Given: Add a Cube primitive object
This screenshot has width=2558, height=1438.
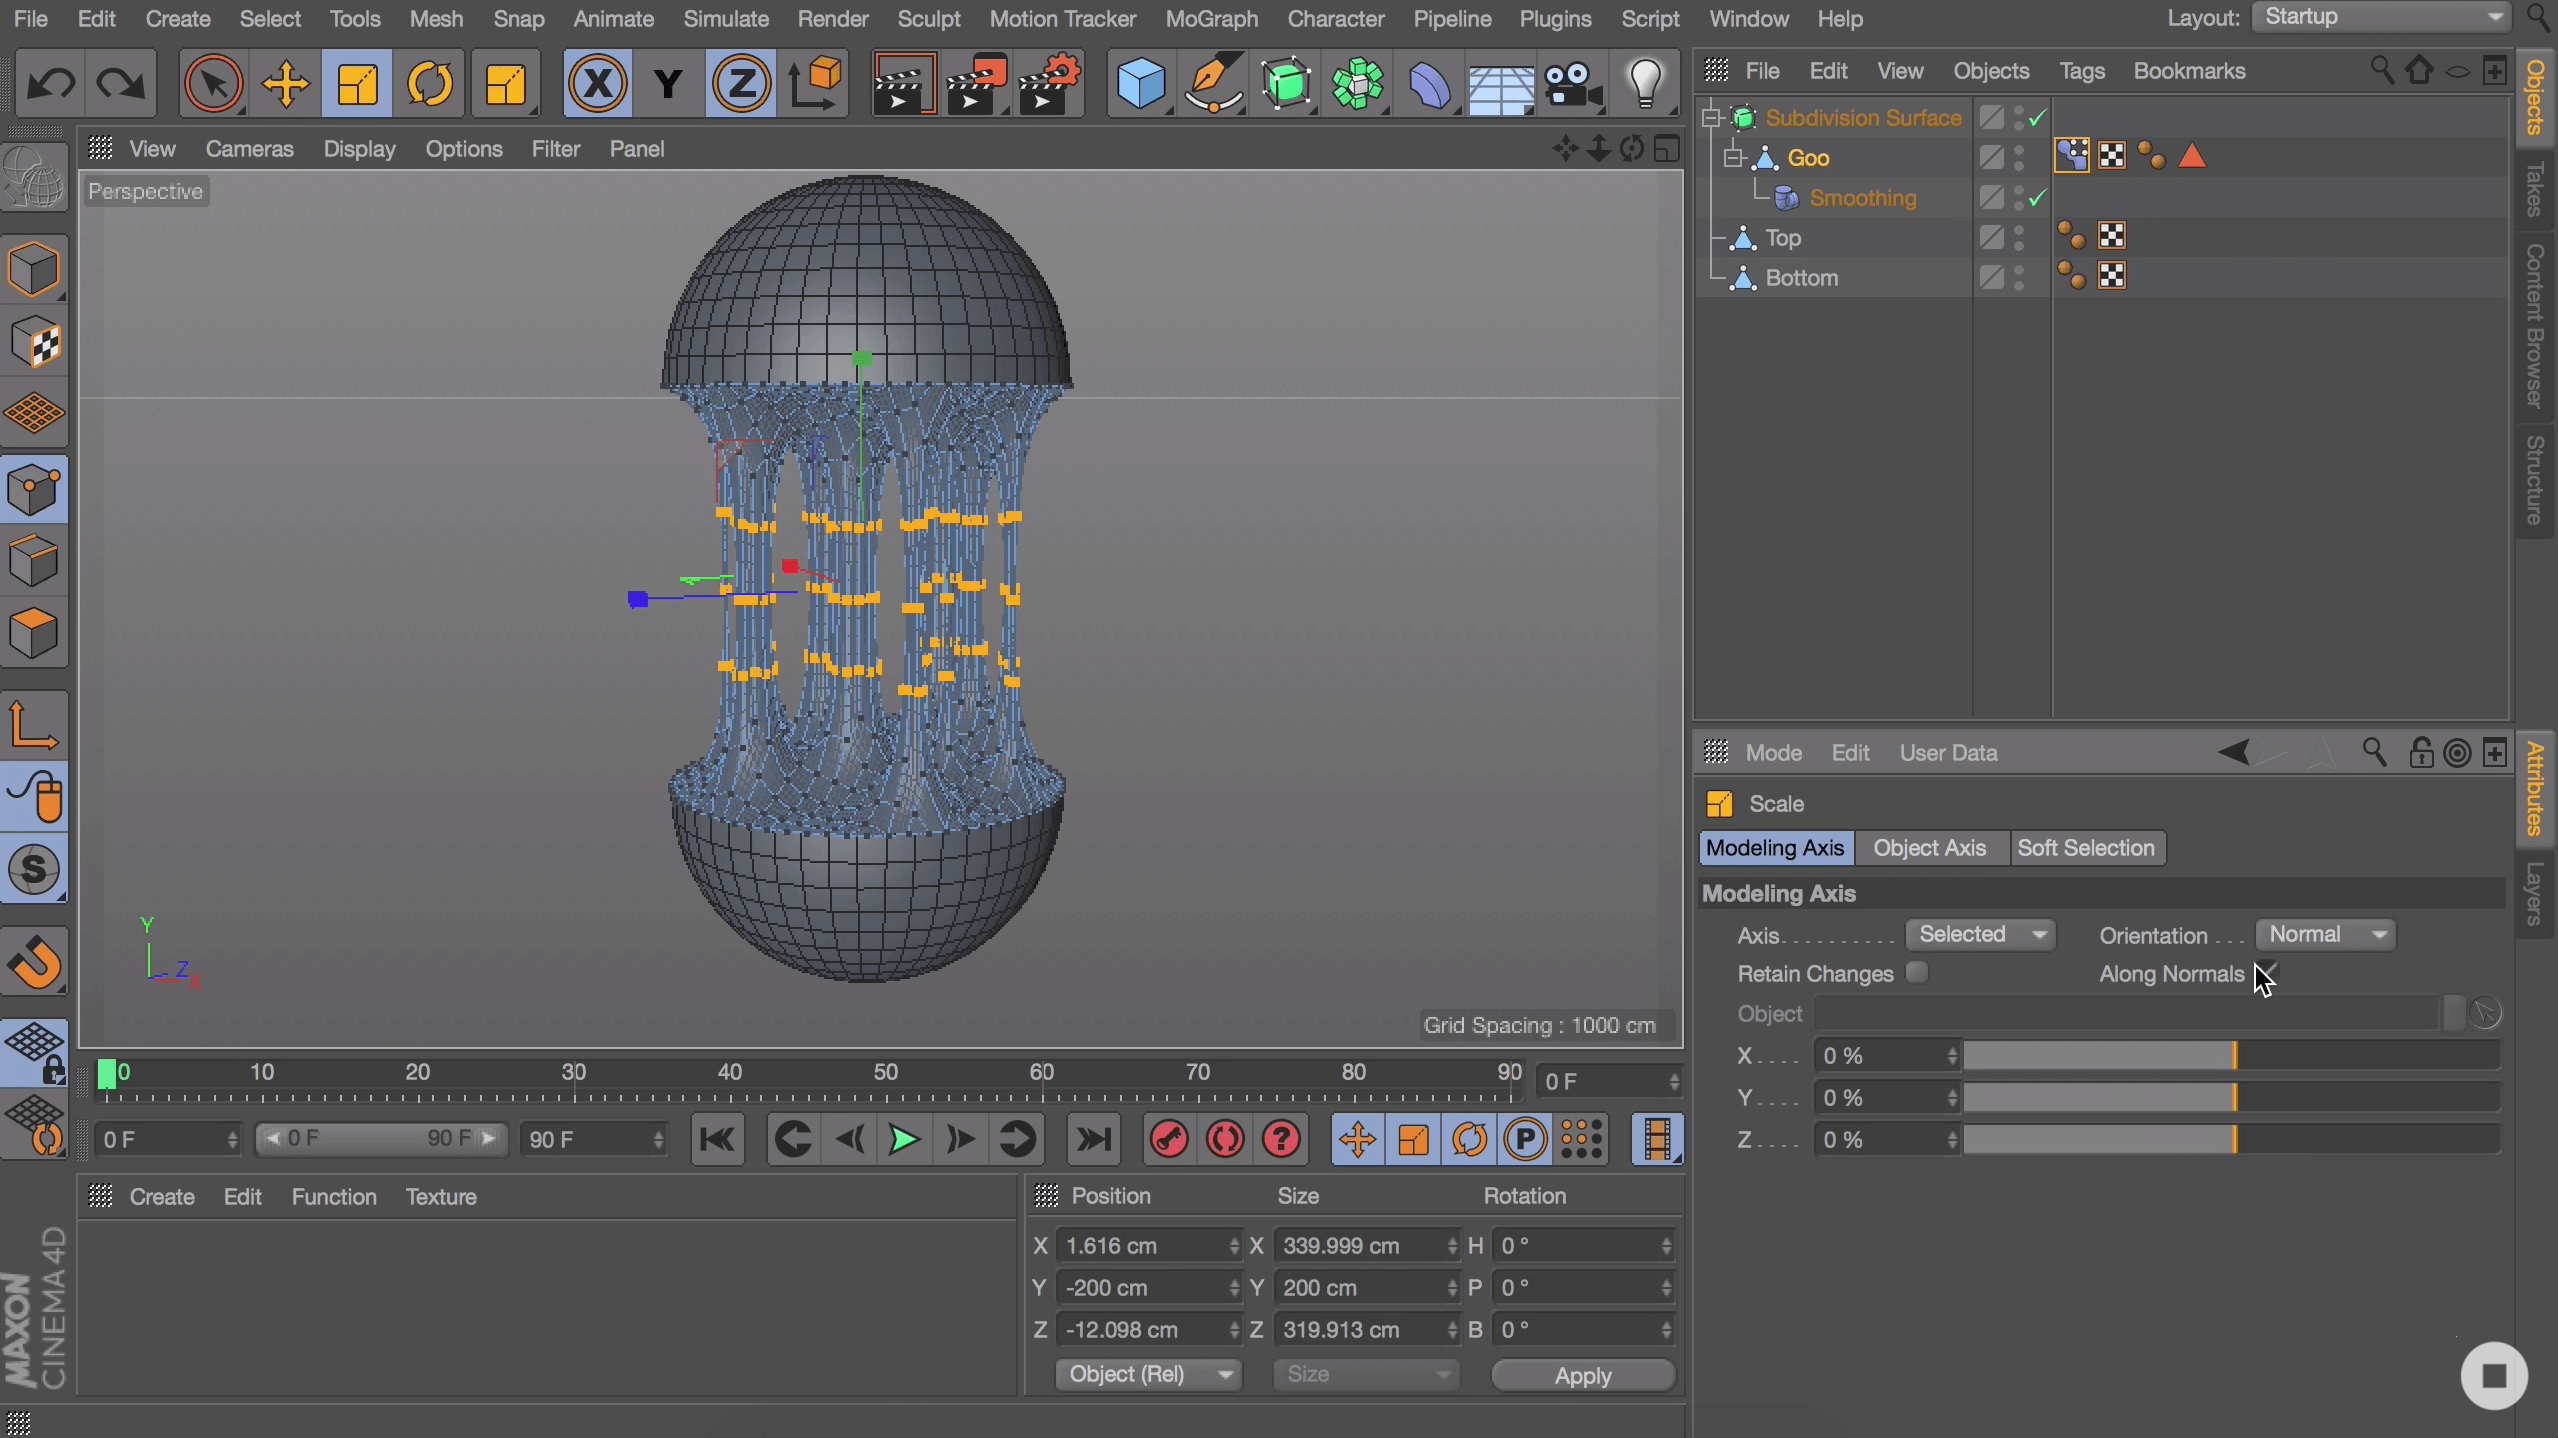Looking at the screenshot, I should tap(1140, 84).
